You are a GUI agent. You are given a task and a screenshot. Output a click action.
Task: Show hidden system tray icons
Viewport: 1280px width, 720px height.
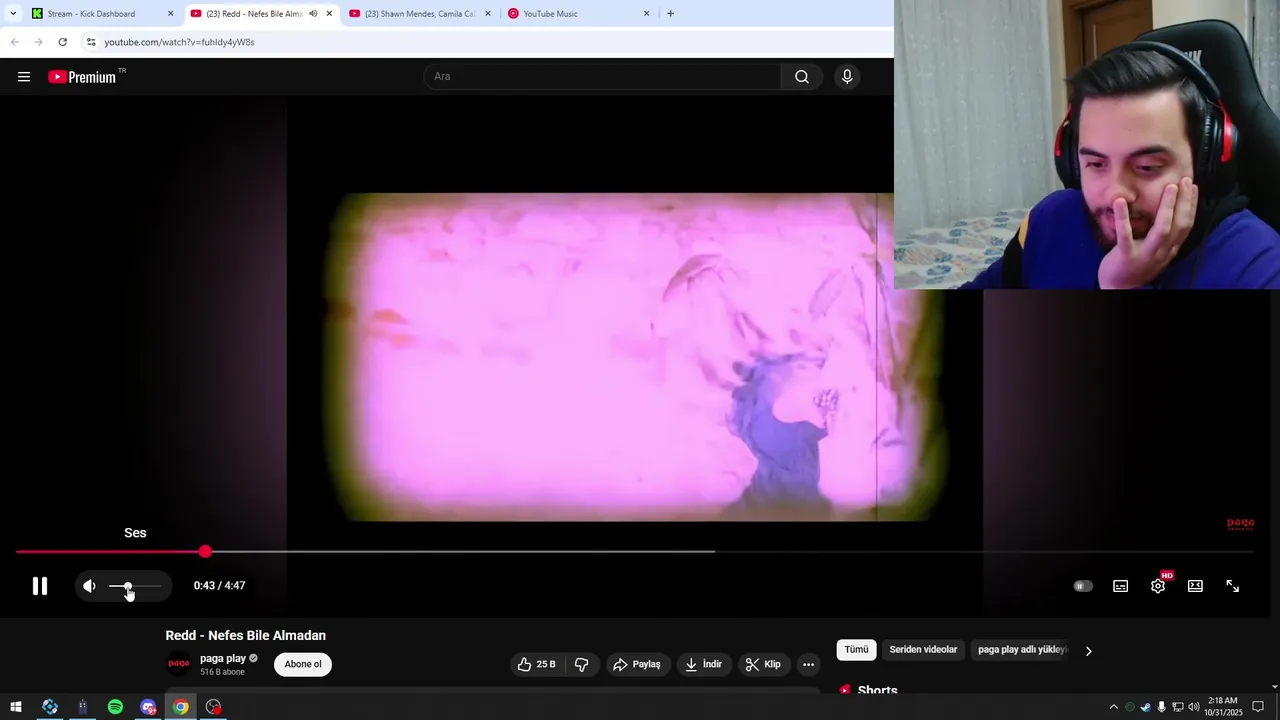pyautogui.click(x=1113, y=707)
